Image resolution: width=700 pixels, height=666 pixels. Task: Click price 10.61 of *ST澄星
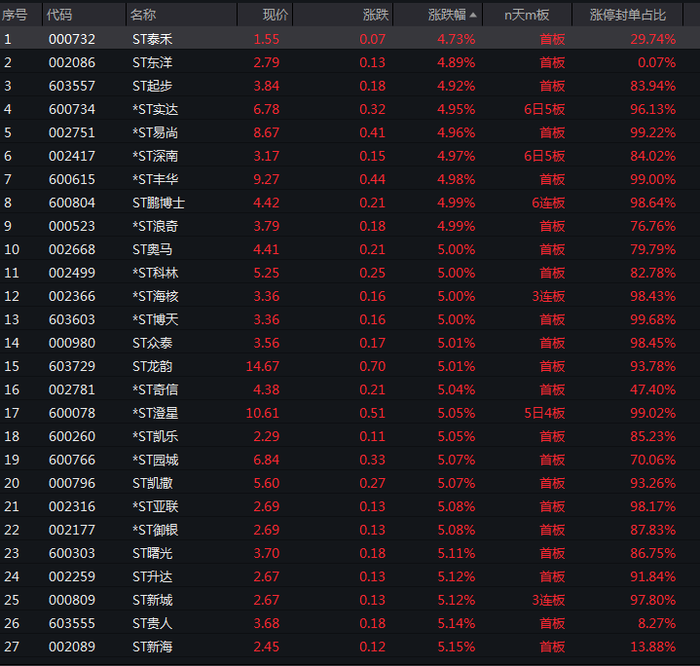(x=262, y=413)
